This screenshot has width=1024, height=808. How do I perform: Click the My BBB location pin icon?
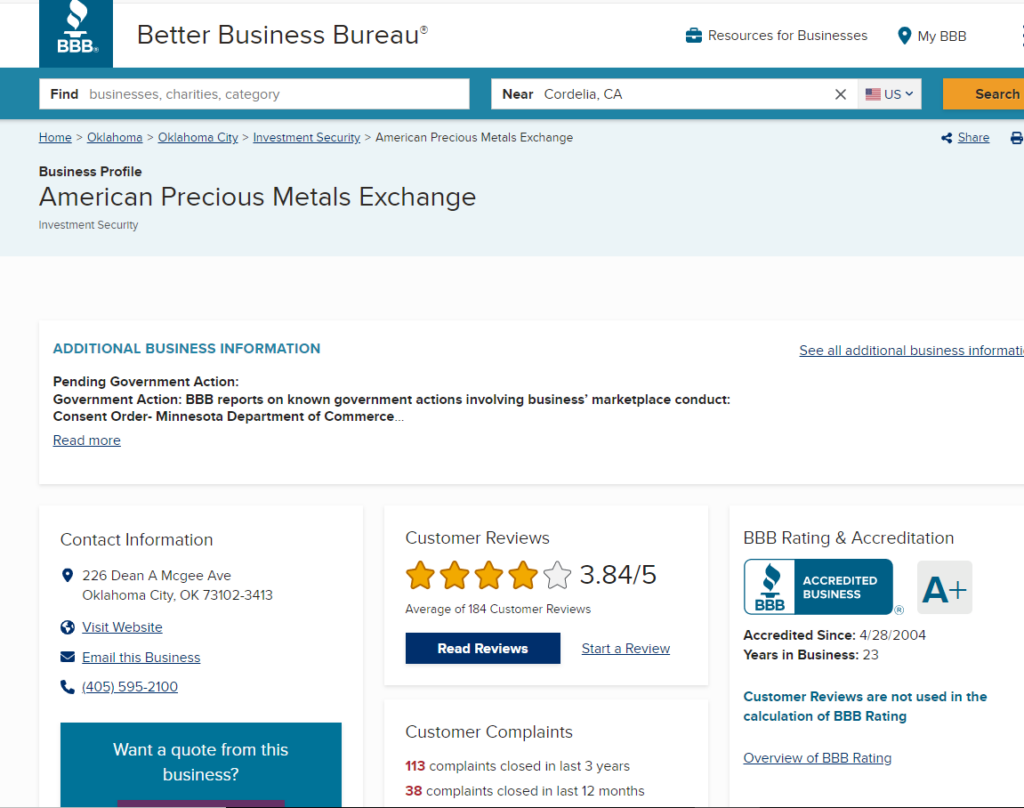coord(904,35)
